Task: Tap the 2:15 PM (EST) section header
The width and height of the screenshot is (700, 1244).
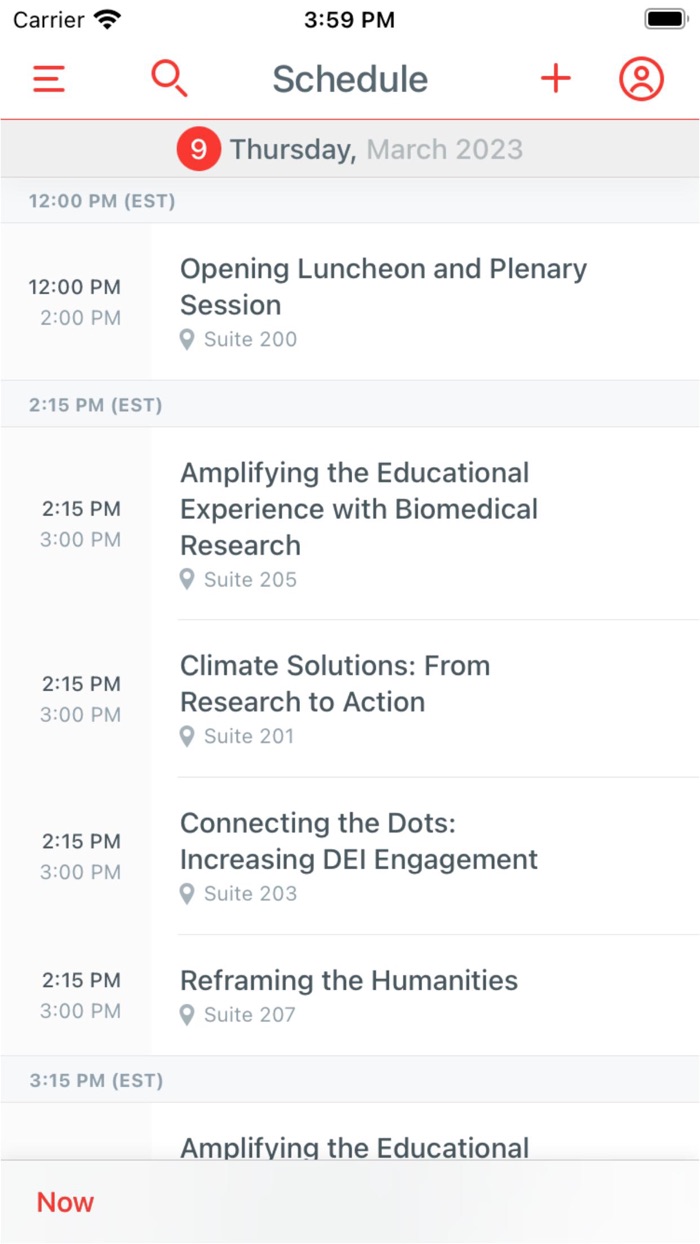Action: tap(96, 406)
